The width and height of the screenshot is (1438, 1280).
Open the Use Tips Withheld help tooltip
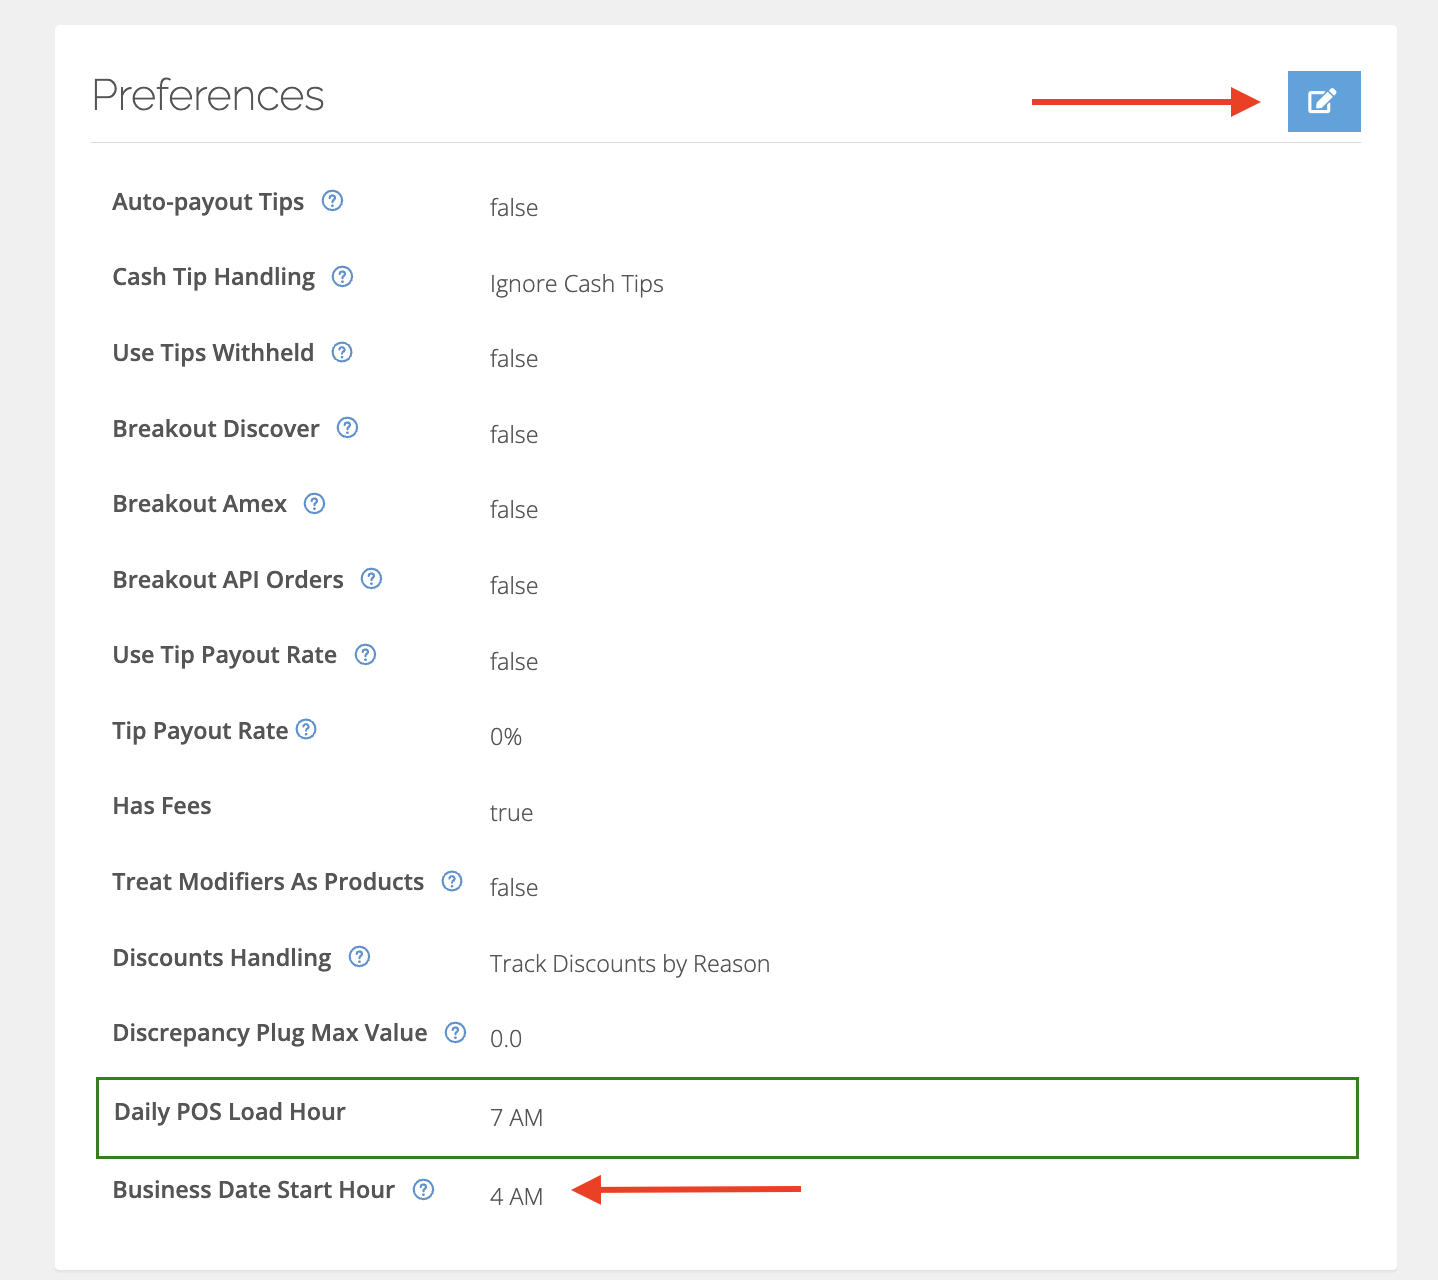pyautogui.click(x=342, y=352)
